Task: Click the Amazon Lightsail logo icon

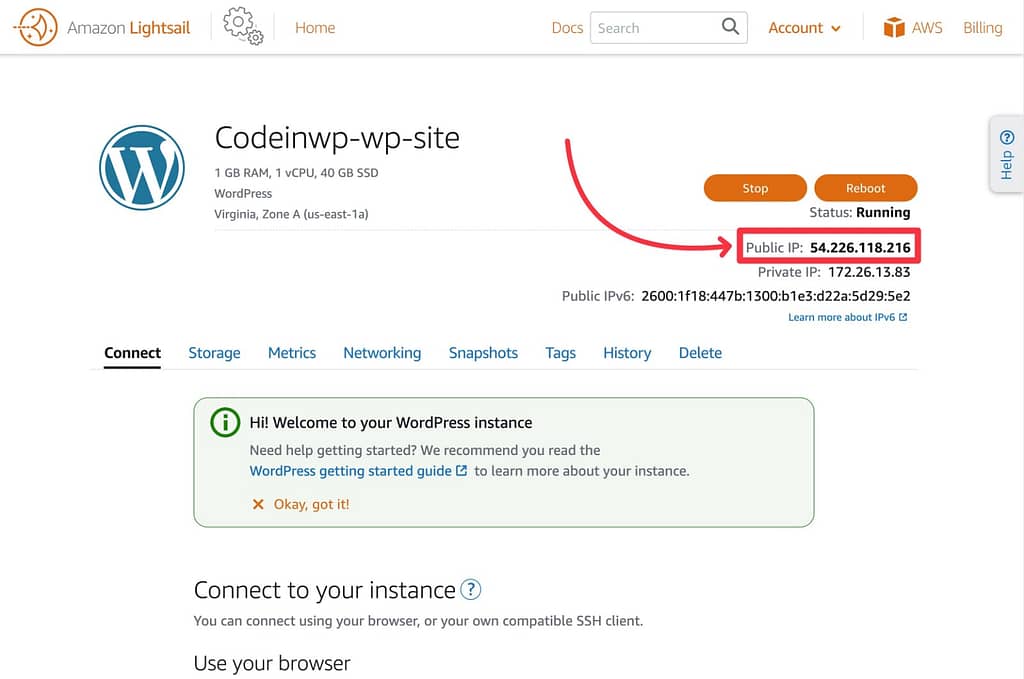Action: pos(36,27)
